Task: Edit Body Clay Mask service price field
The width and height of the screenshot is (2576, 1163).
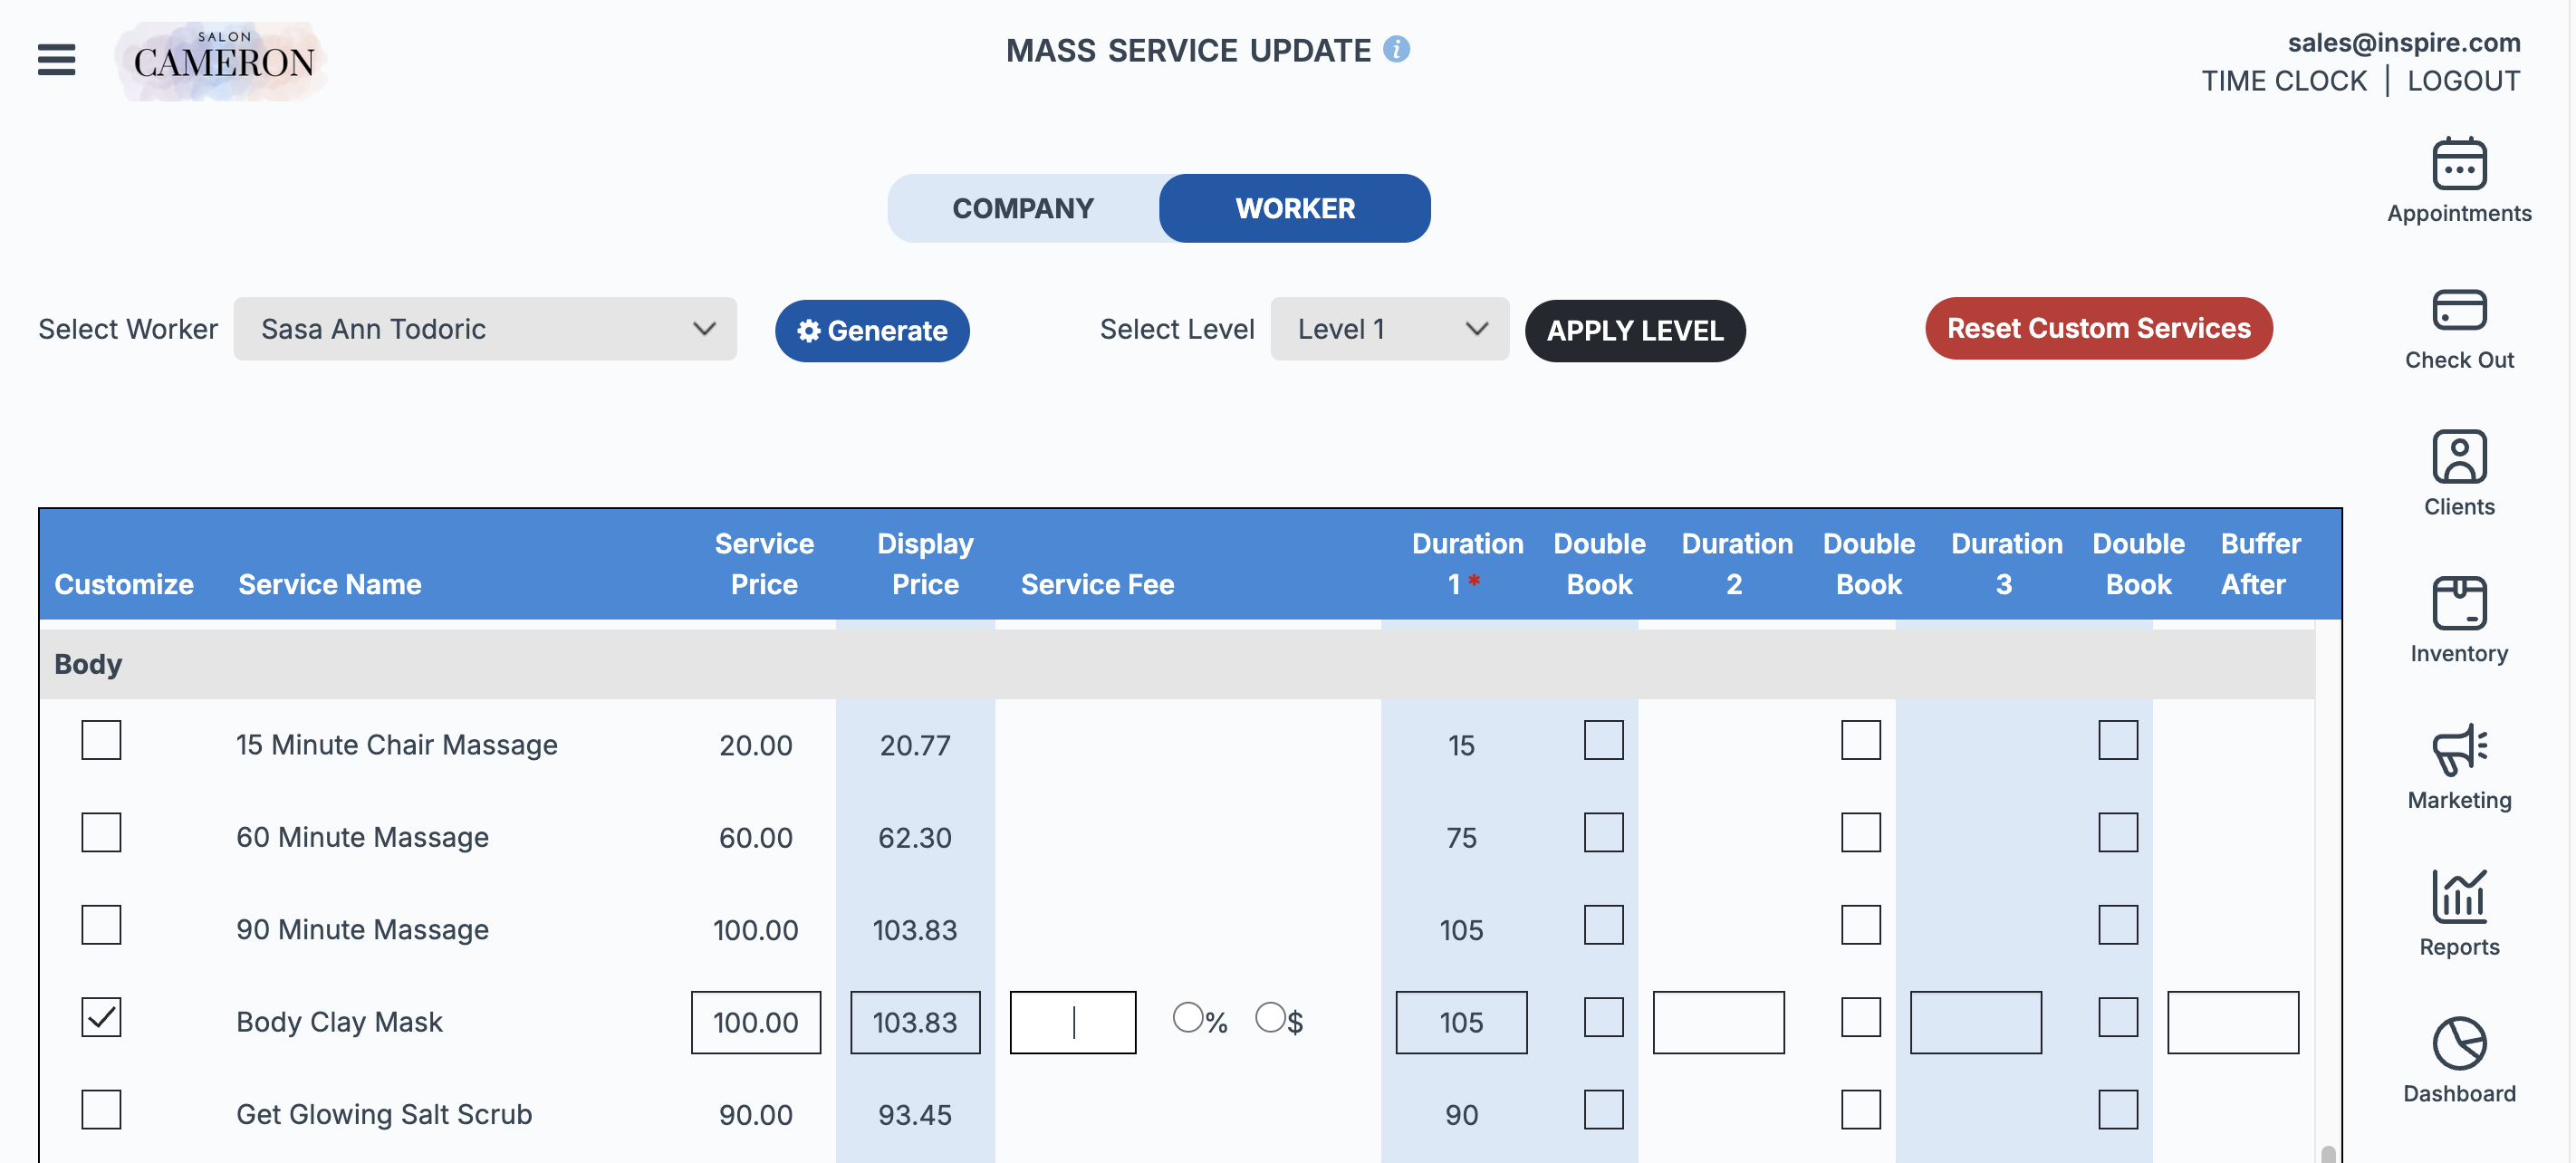Action: coord(755,1023)
